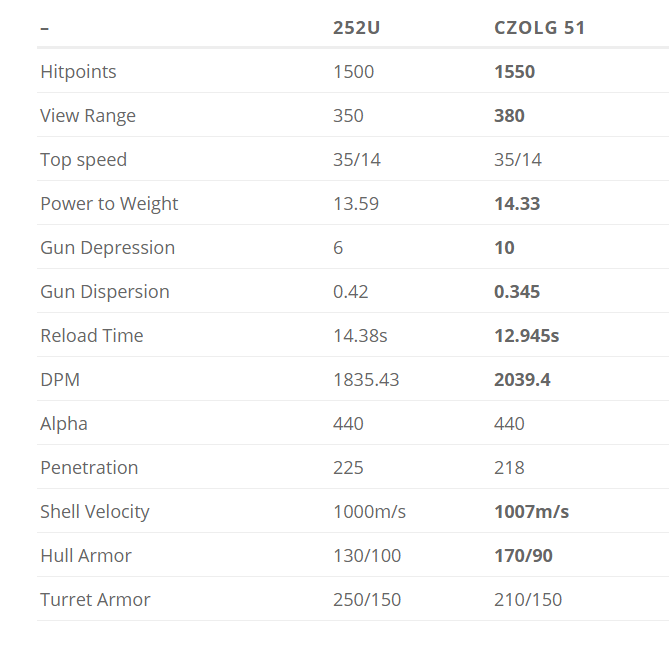
Task: Click the View Range row label
Action: pos(88,116)
